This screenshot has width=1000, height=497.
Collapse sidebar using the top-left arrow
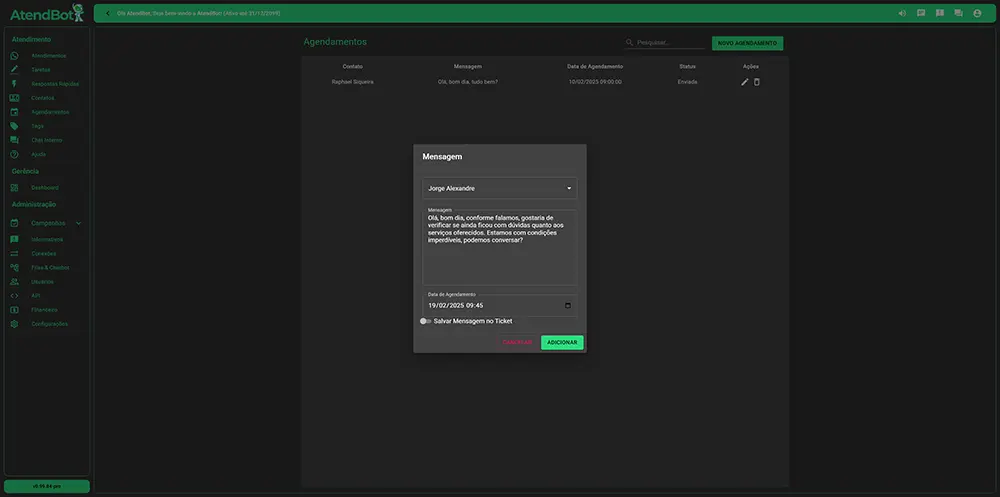[x=107, y=13]
